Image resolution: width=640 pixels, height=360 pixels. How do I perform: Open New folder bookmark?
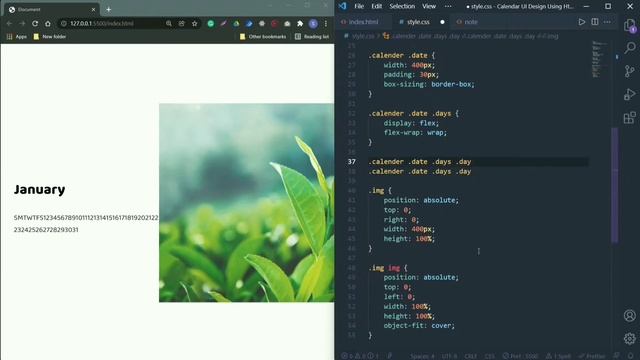click(49, 37)
